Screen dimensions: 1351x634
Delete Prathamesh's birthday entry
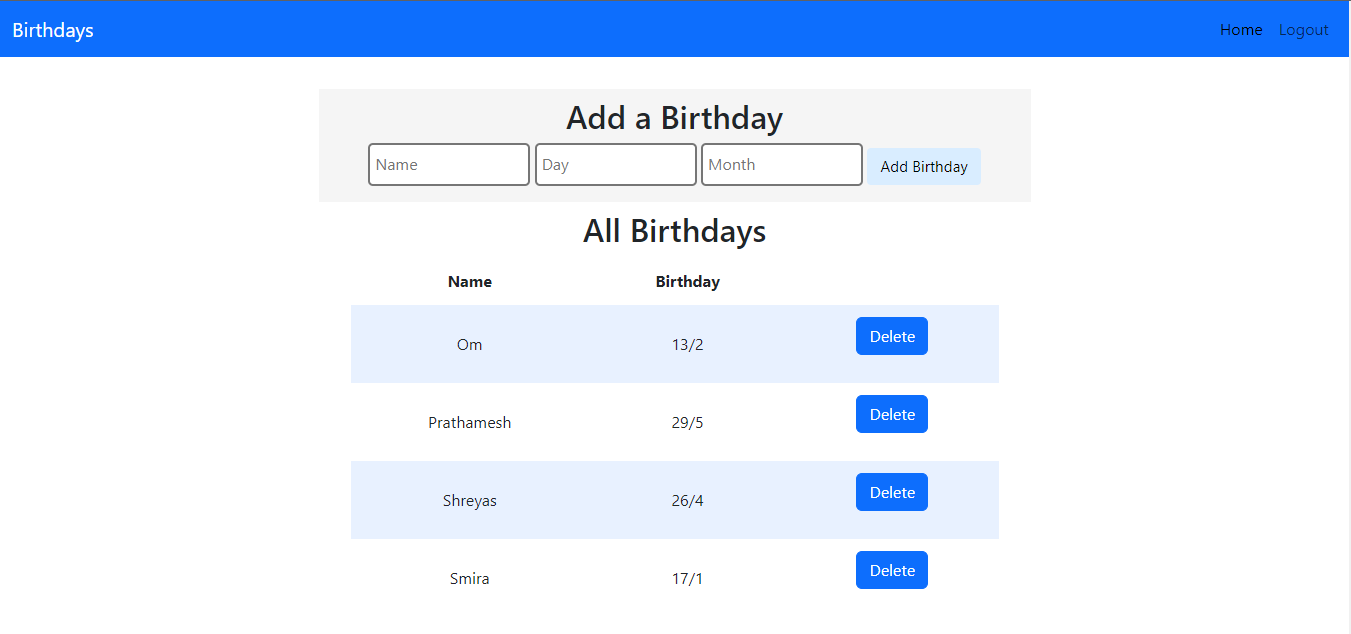click(x=892, y=414)
